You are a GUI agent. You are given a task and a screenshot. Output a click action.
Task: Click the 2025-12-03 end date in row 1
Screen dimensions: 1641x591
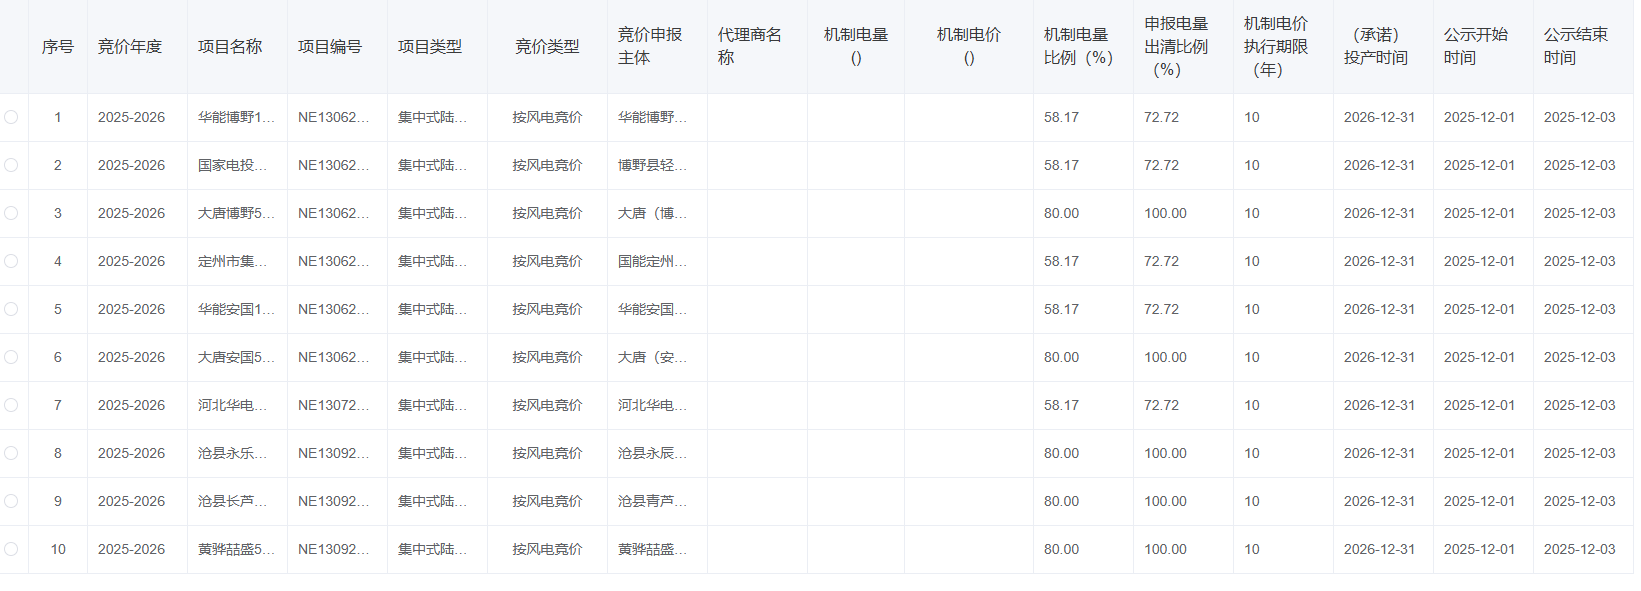point(1579,117)
